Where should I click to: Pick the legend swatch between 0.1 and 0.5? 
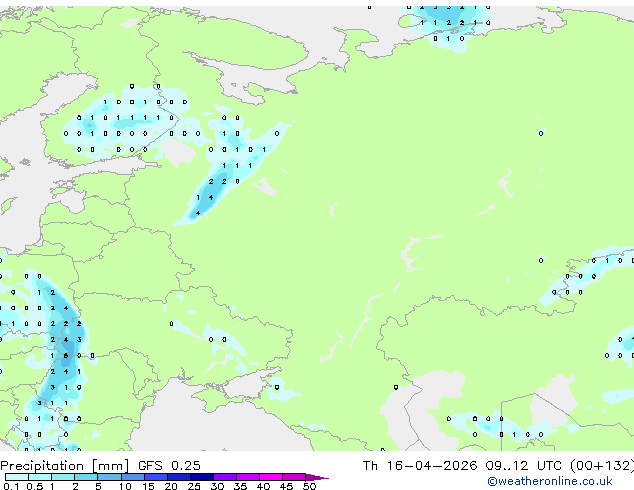pos(17,477)
